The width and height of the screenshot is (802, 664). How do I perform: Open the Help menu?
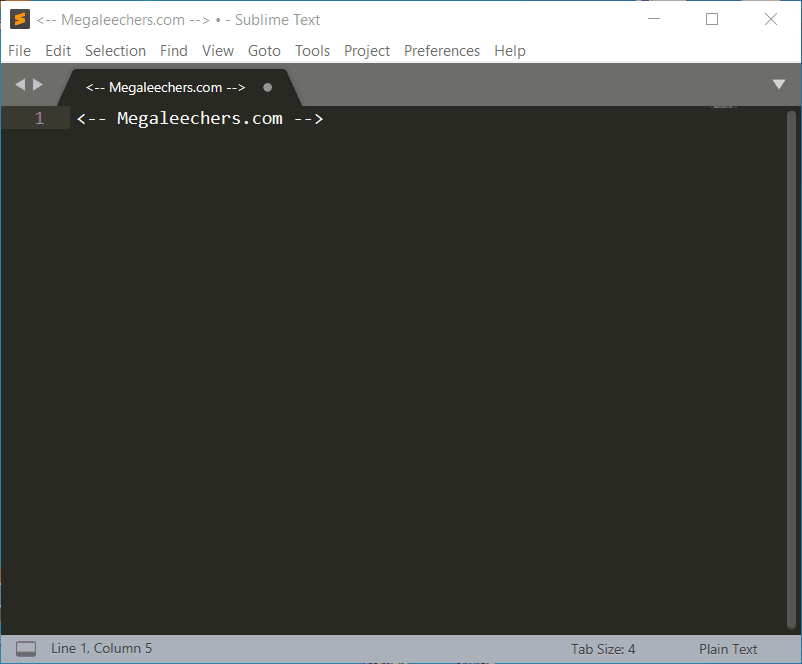click(510, 51)
